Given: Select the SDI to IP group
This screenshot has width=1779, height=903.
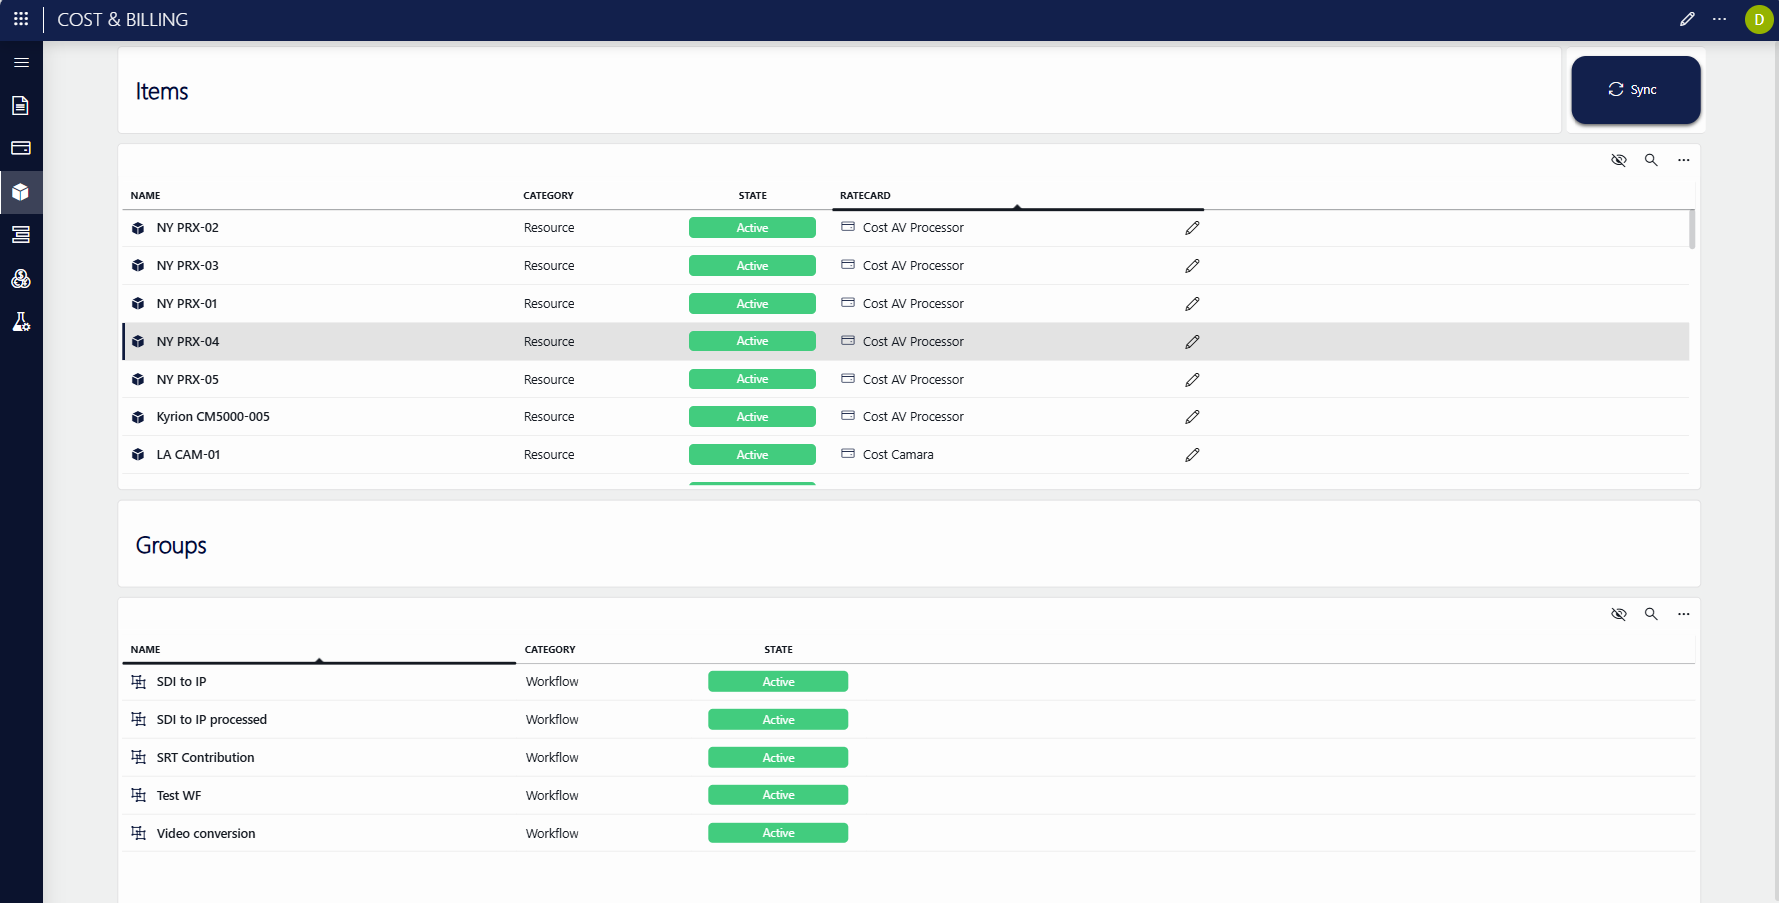Looking at the screenshot, I should tap(181, 682).
